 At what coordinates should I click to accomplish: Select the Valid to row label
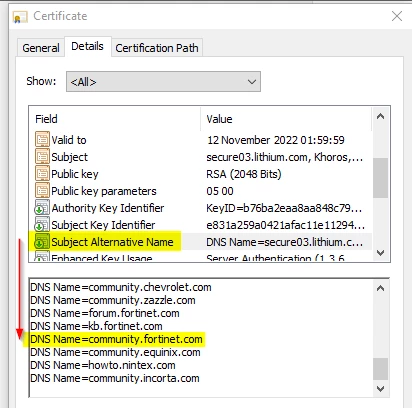point(69,140)
